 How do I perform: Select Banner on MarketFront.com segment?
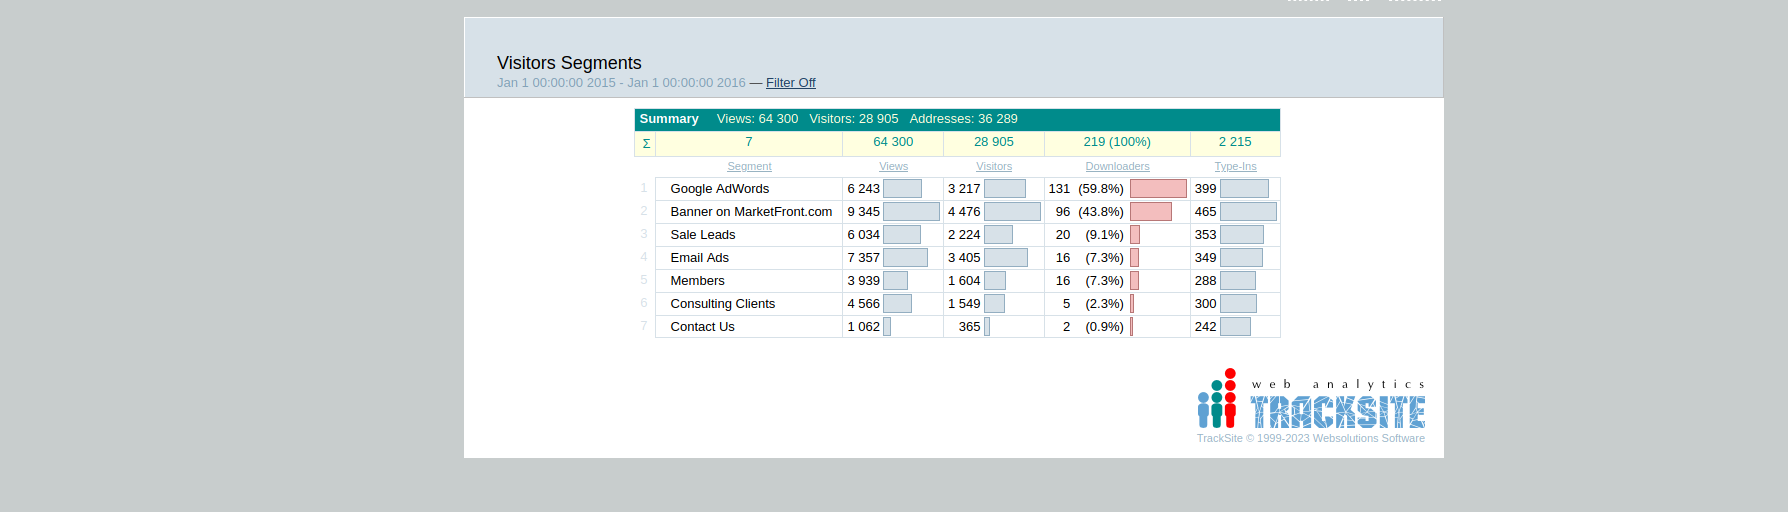point(751,212)
